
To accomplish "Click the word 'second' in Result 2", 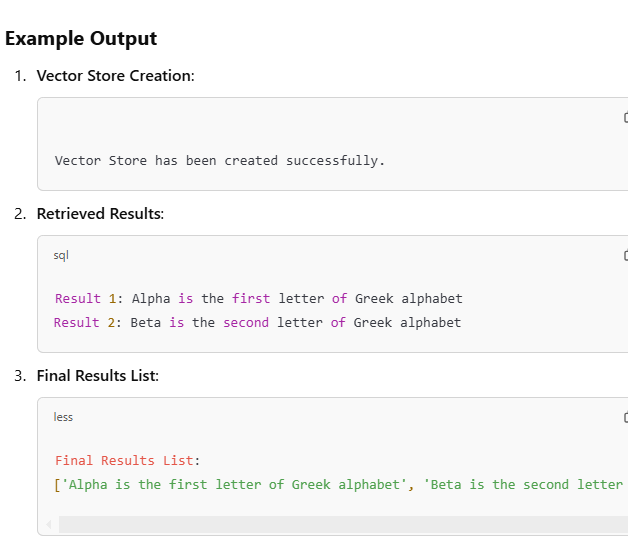I will click(245, 322).
